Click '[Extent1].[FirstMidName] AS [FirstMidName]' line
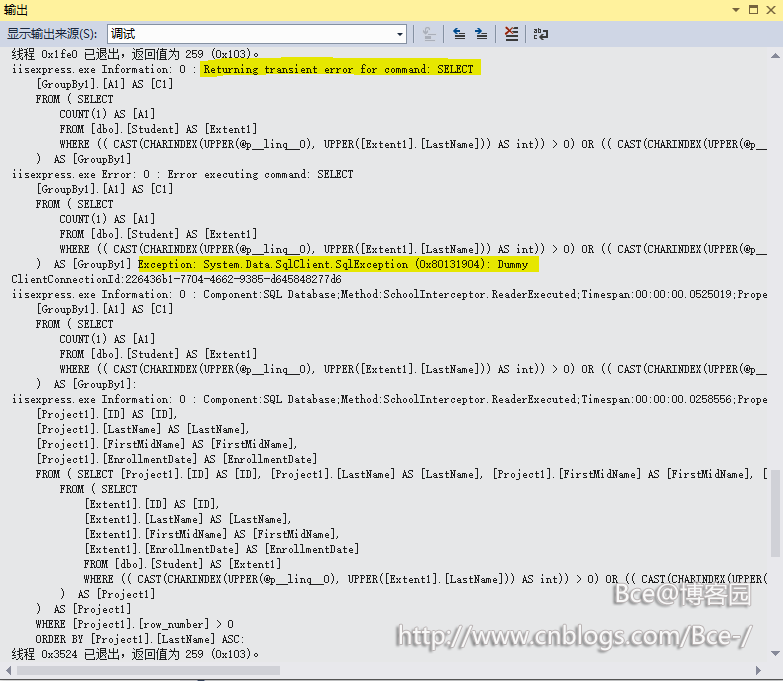Viewport: 783px width, 681px height. coord(212,534)
